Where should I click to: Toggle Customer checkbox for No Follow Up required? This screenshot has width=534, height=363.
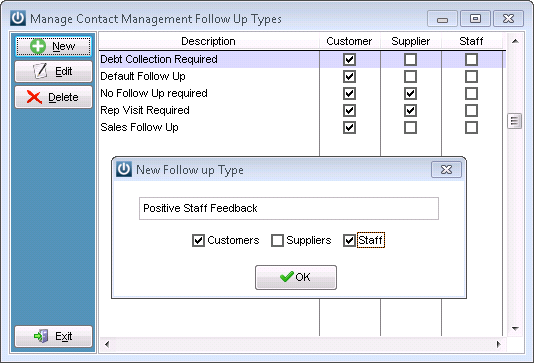349,94
